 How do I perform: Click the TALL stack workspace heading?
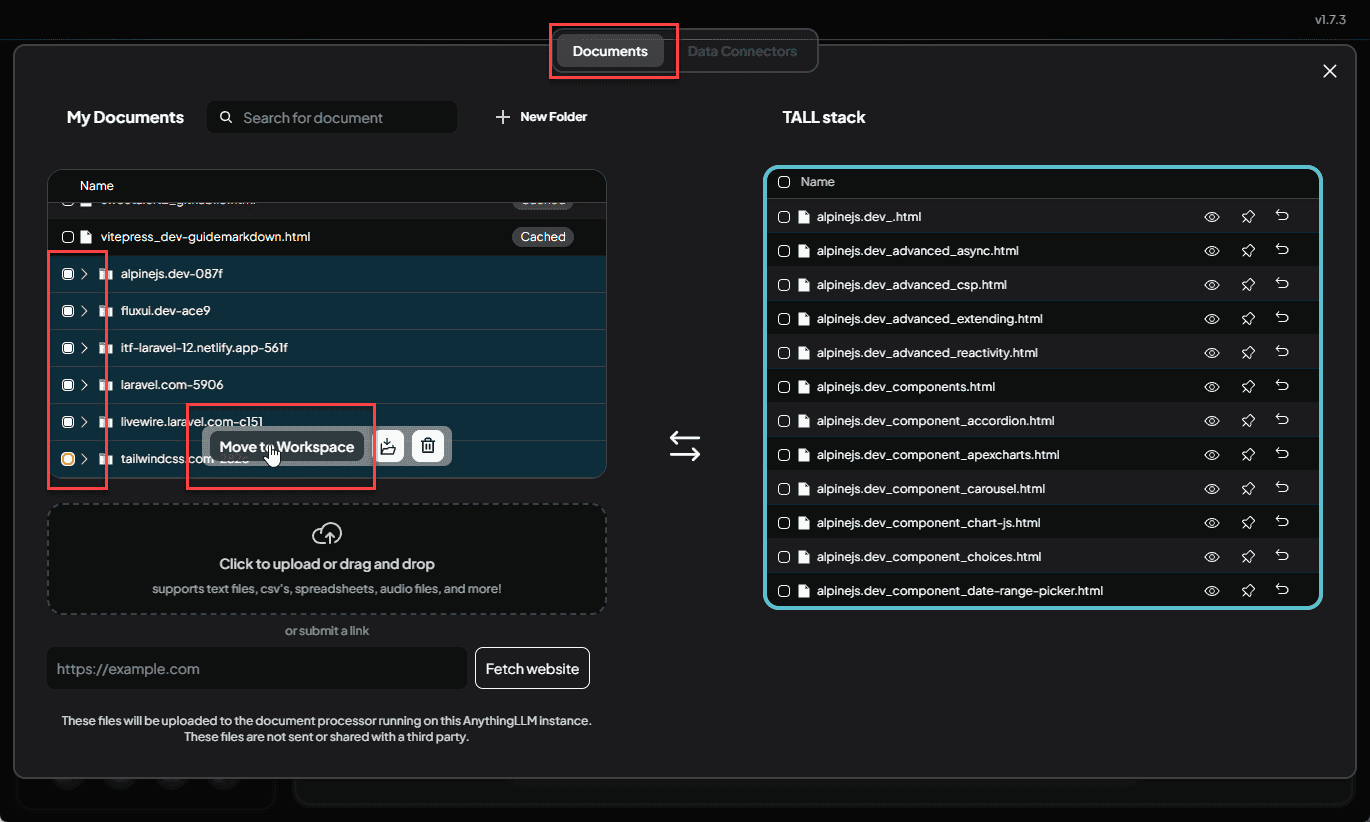824,117
